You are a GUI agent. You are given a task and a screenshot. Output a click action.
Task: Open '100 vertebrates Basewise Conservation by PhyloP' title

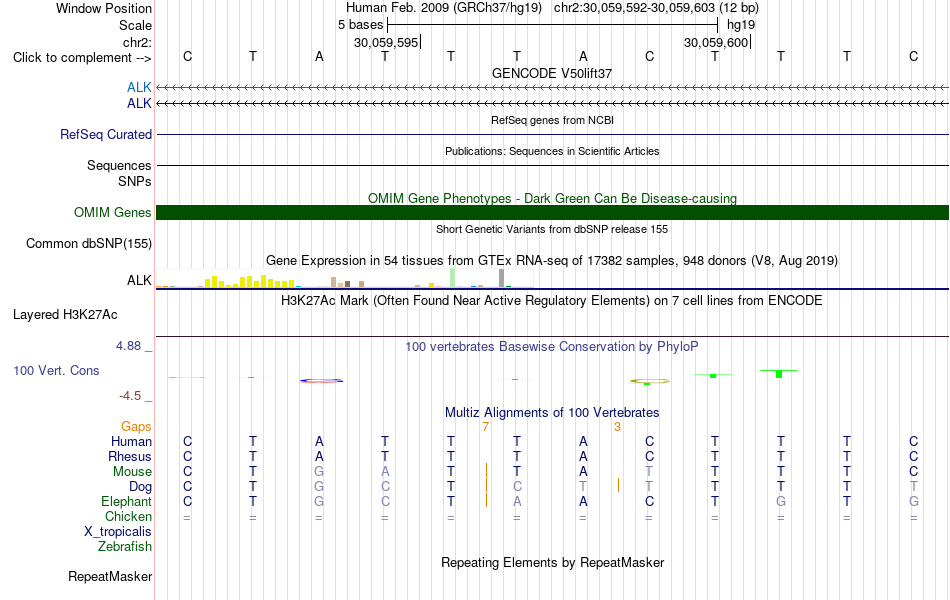552,347
